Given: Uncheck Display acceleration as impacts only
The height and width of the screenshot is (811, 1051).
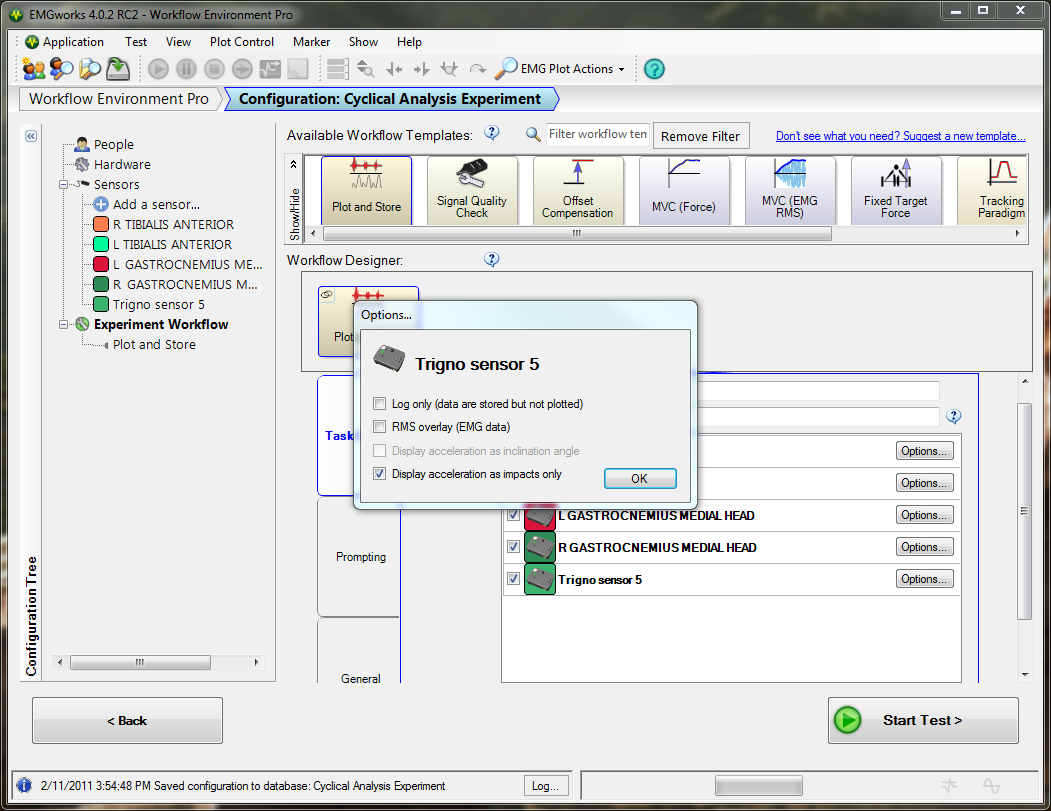Looking at the screenshot, I should pos(379,474).
